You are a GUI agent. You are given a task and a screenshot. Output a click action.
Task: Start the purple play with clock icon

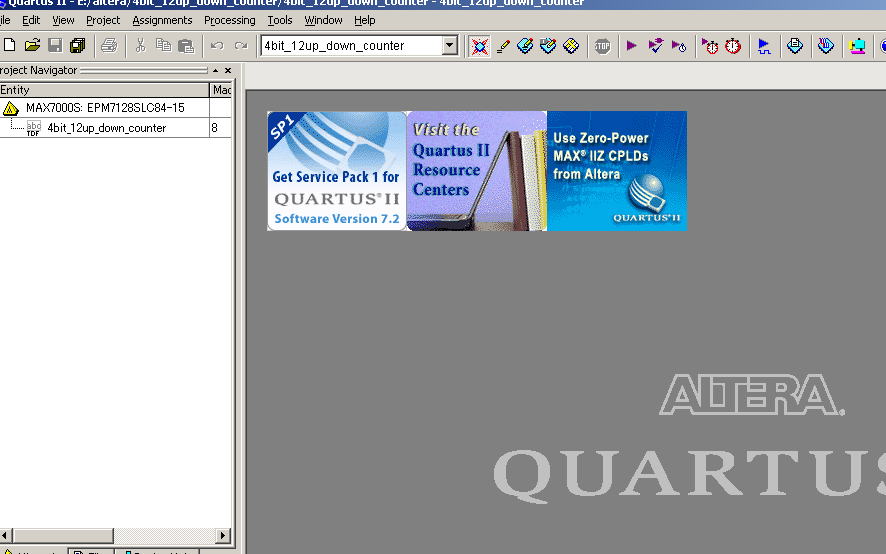coord(679,46)
